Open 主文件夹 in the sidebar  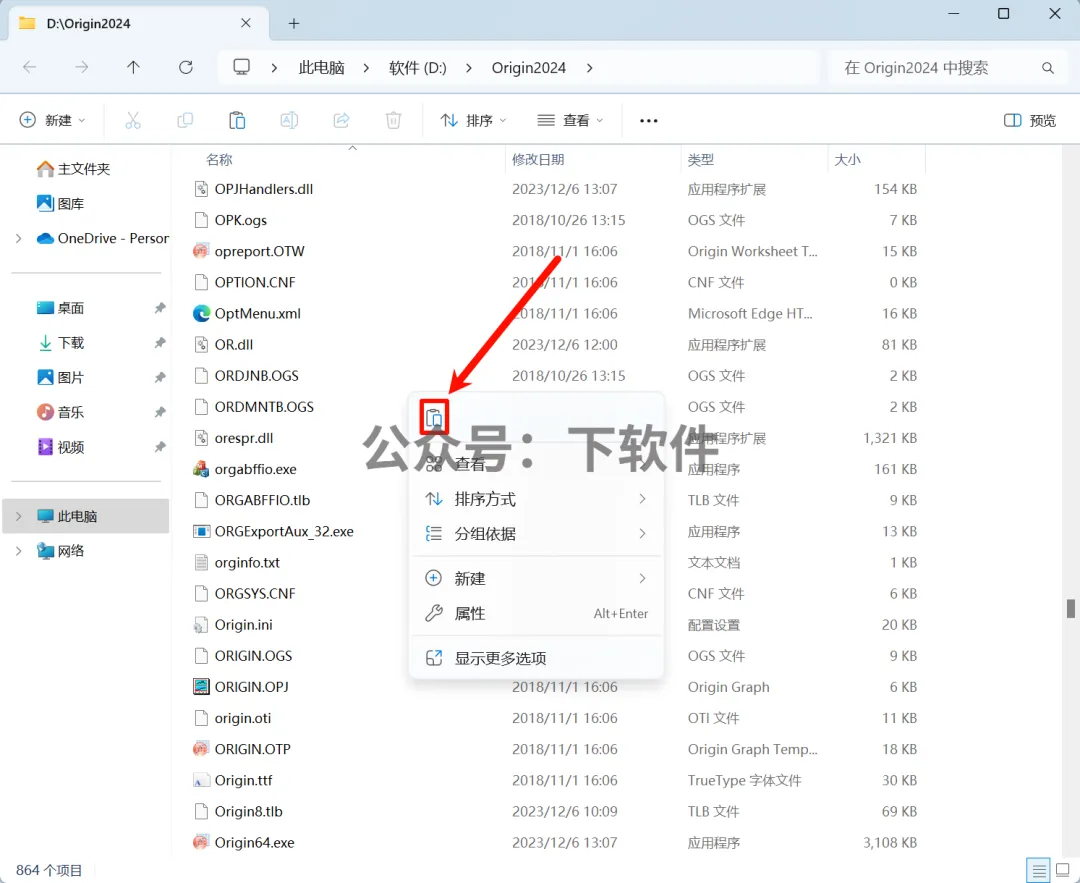click(74, 169)
